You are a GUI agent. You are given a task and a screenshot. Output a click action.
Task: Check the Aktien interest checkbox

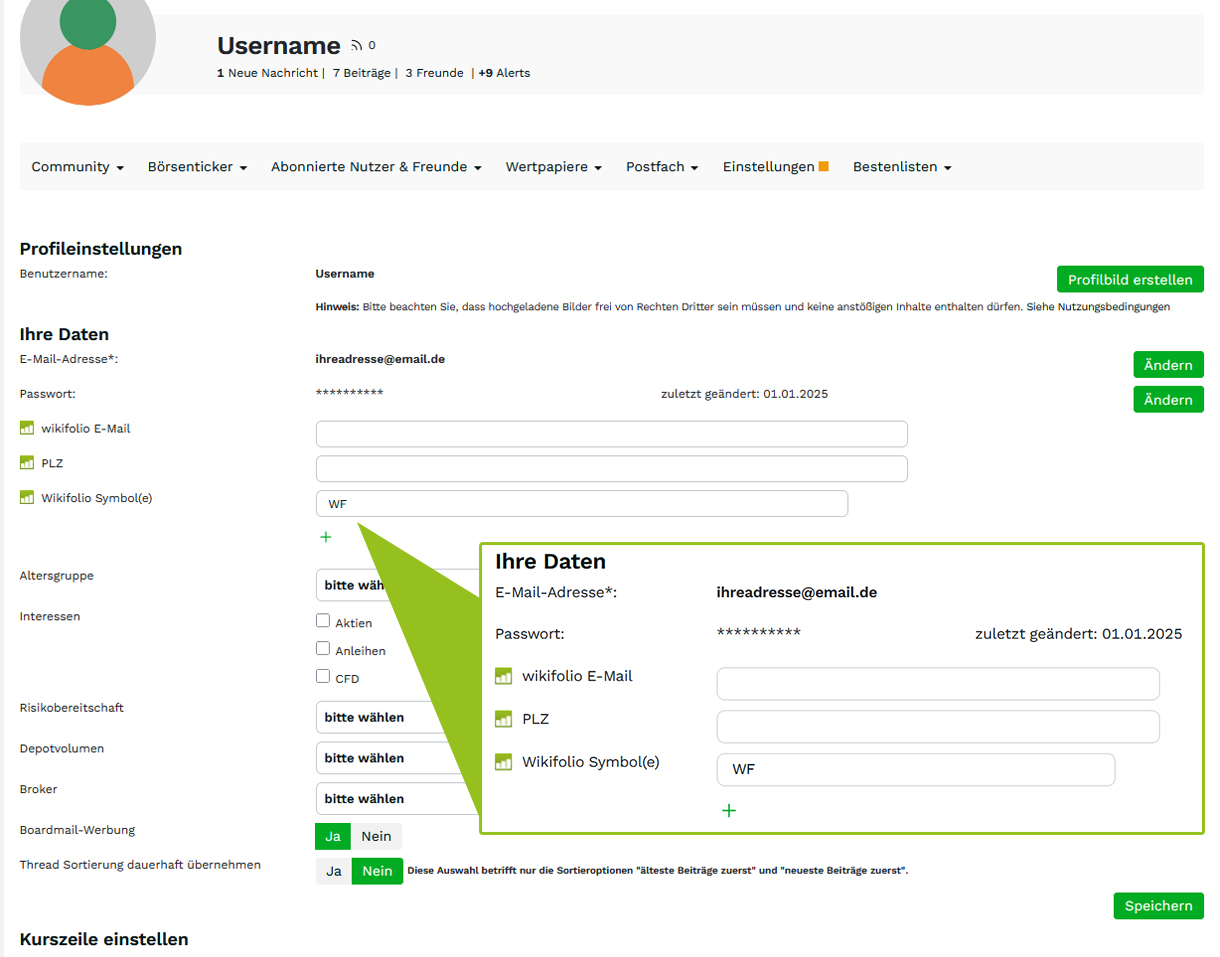click(323, 621)
